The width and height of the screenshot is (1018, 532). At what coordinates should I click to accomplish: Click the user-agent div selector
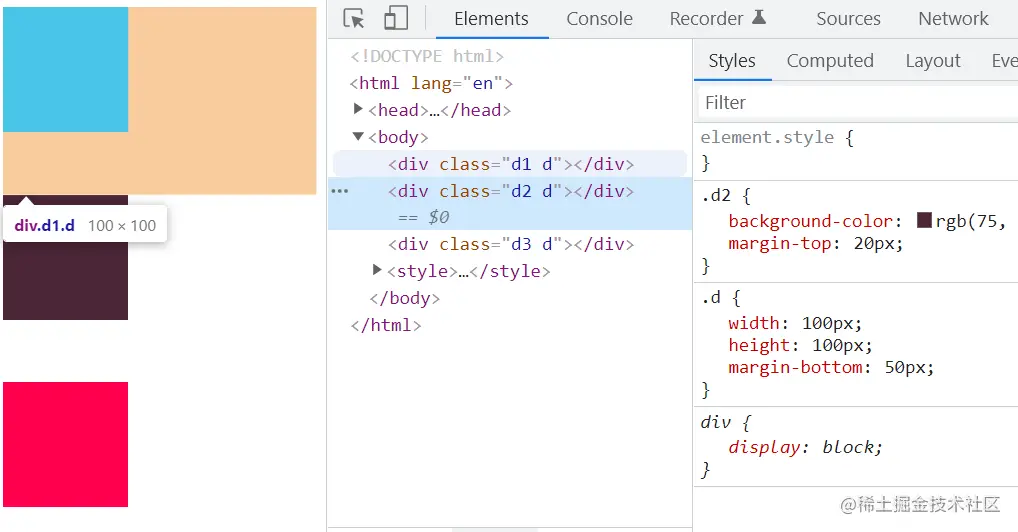point(715,422)
